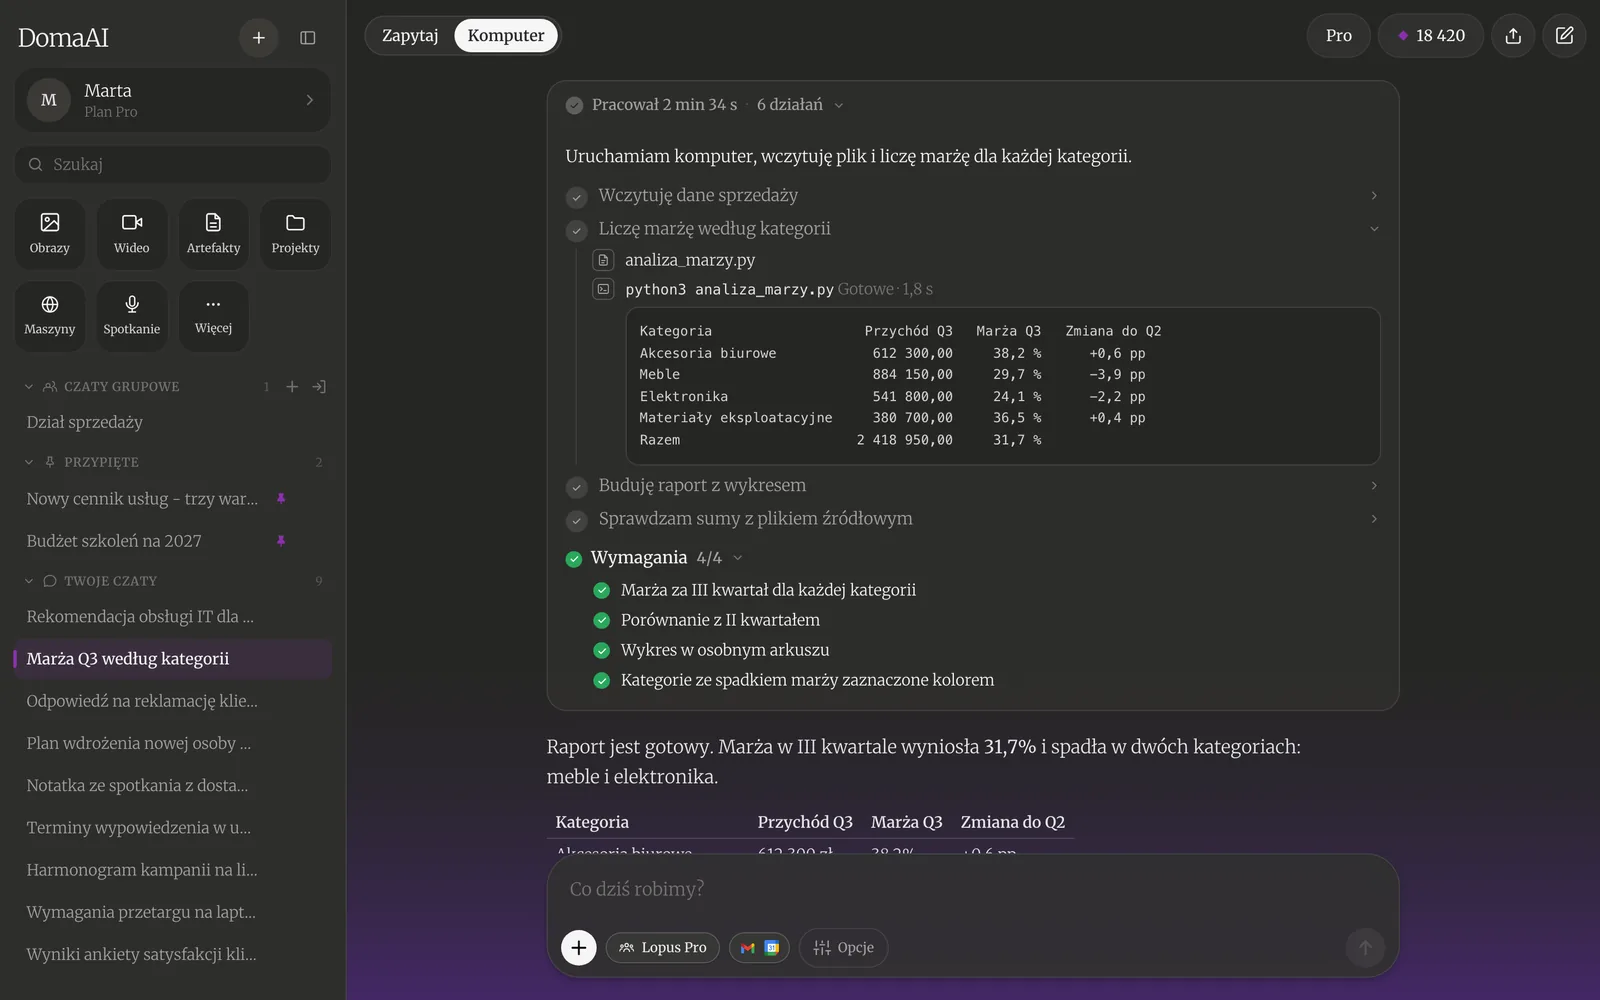Select the Komputer mode
The image size is (1600, 1000).
tap(506, 36)
